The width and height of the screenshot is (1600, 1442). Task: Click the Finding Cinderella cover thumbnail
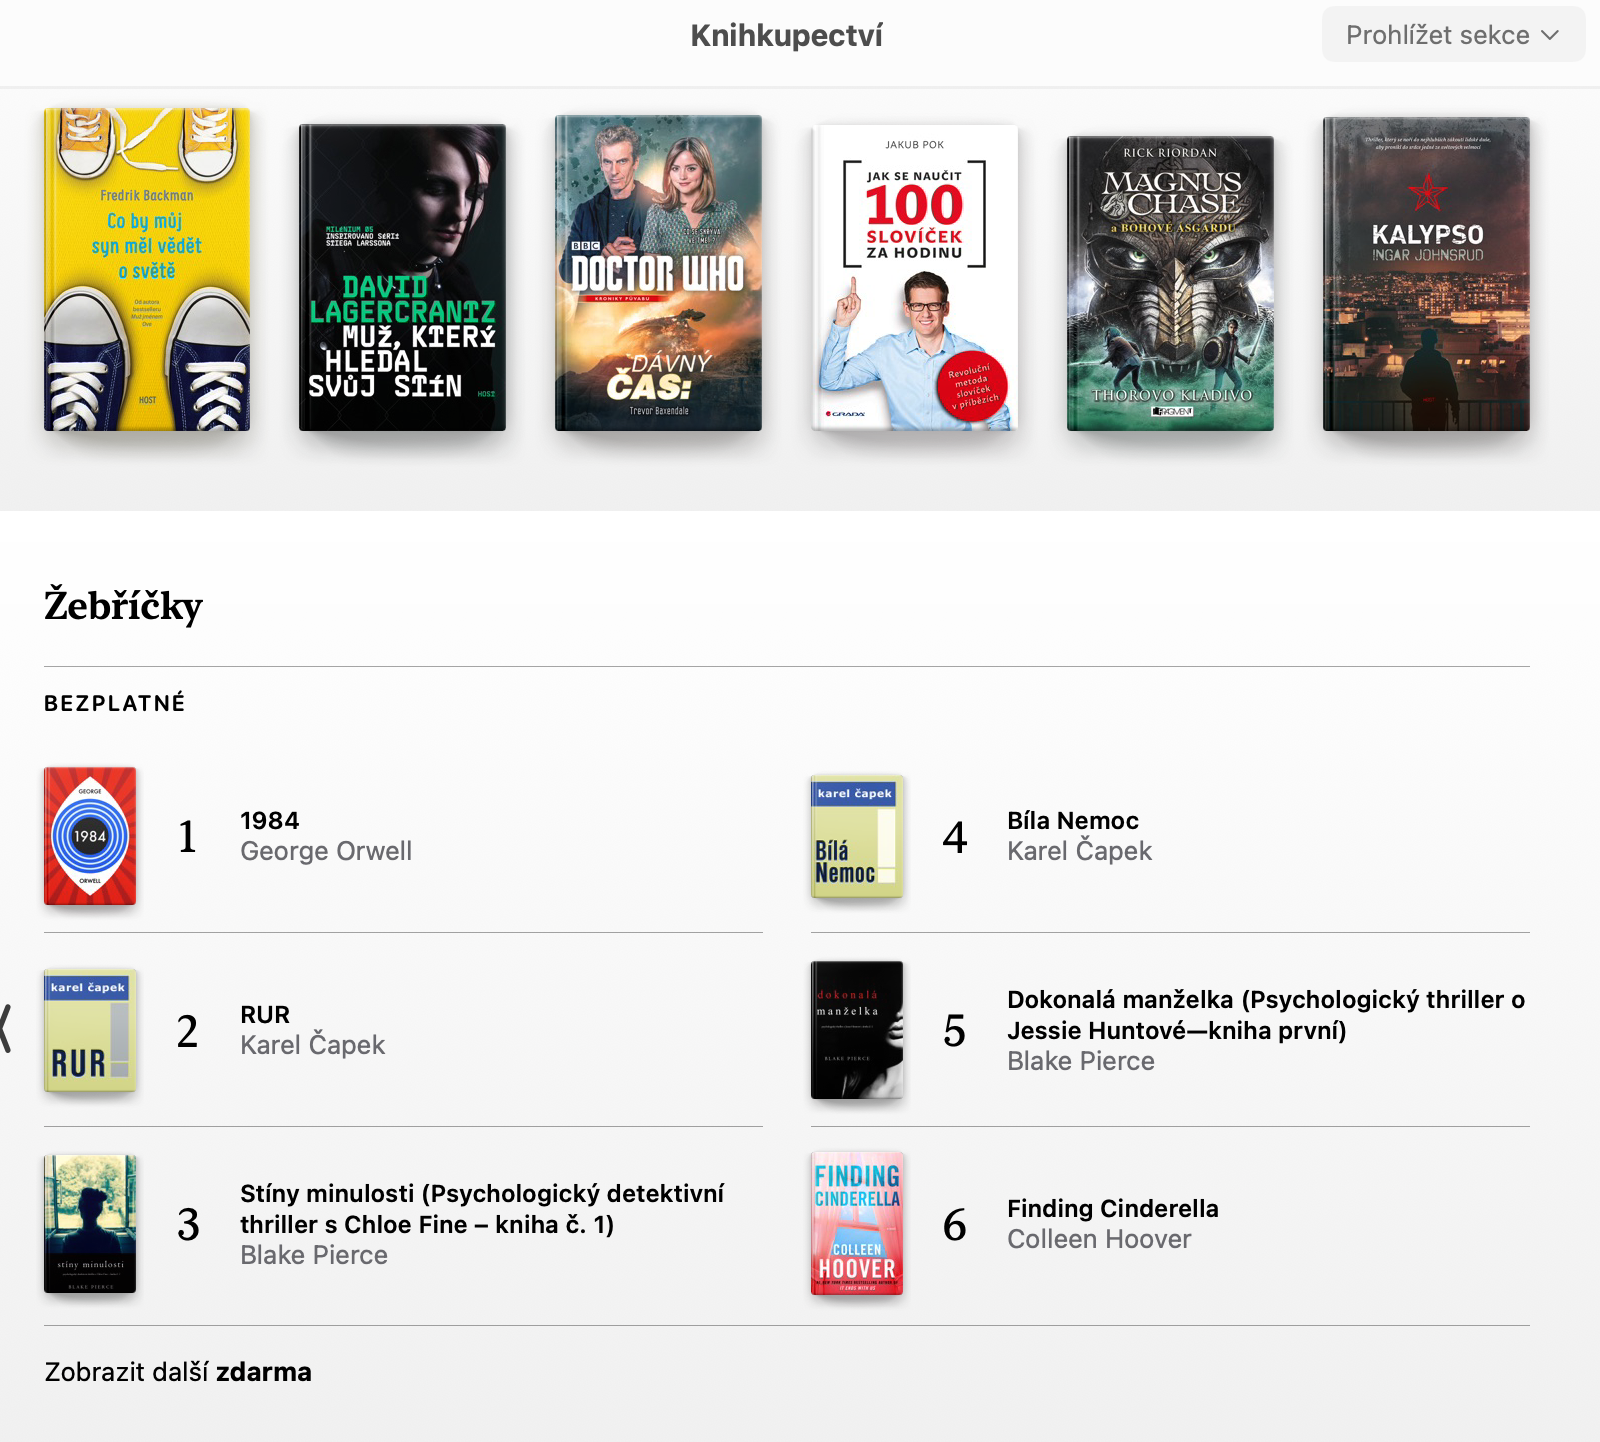[x=857, y=1224]
